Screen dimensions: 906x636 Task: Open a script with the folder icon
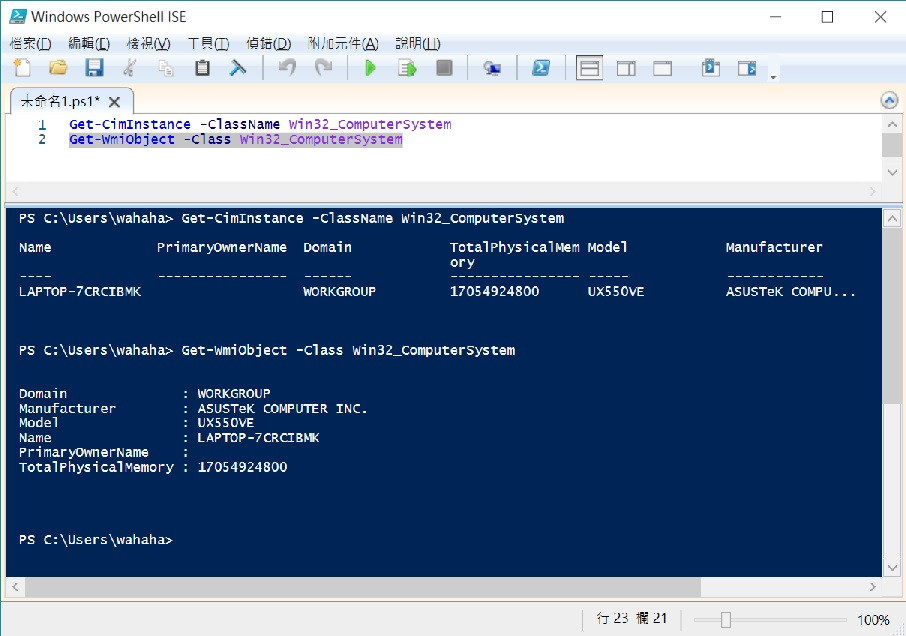click(x=58, y=68)
